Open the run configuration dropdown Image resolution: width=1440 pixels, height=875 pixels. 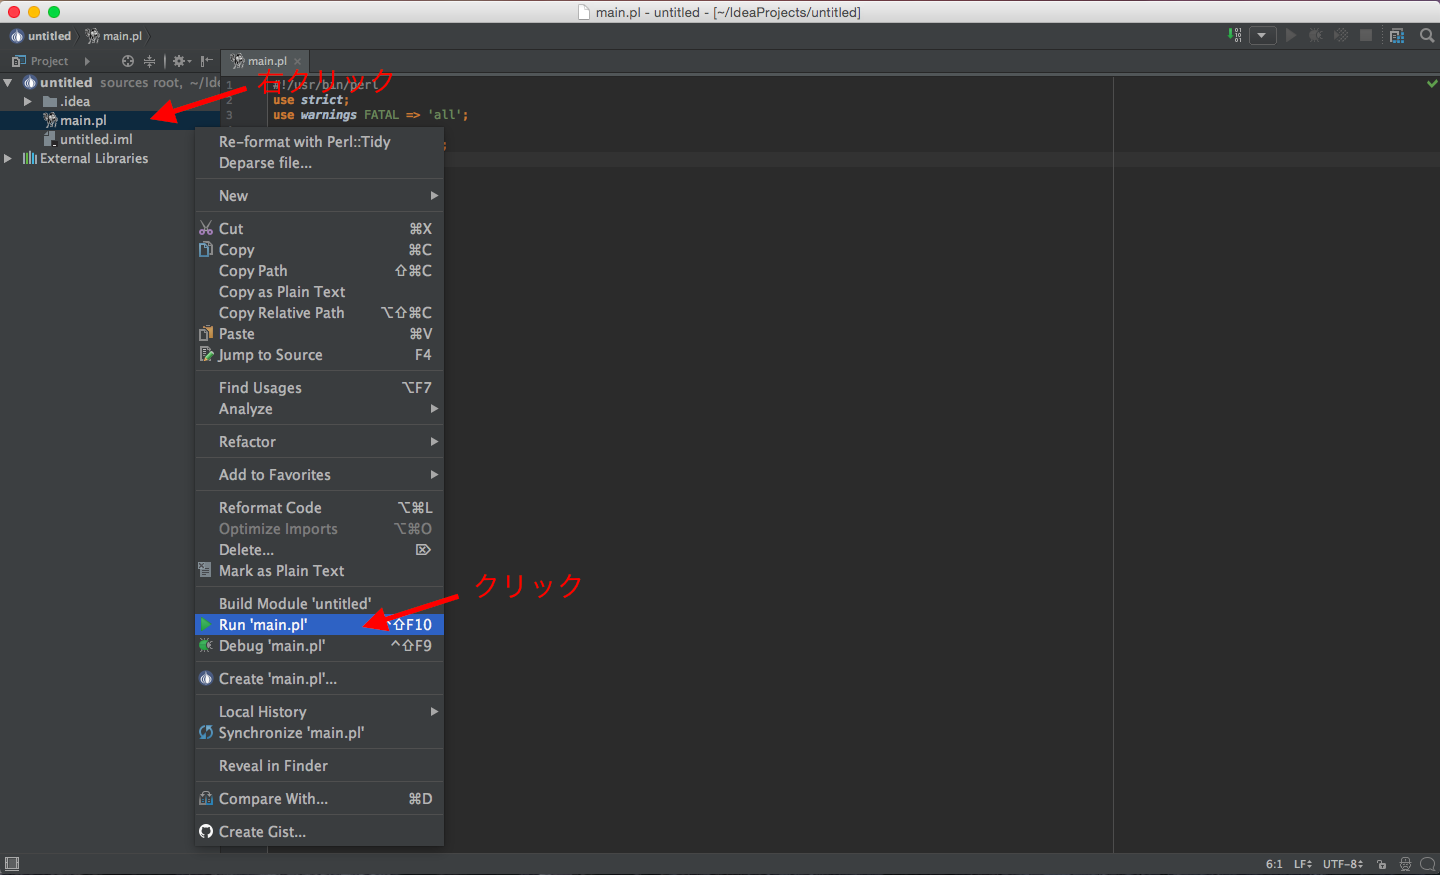pyautogui.click(x=1262, y=35)
